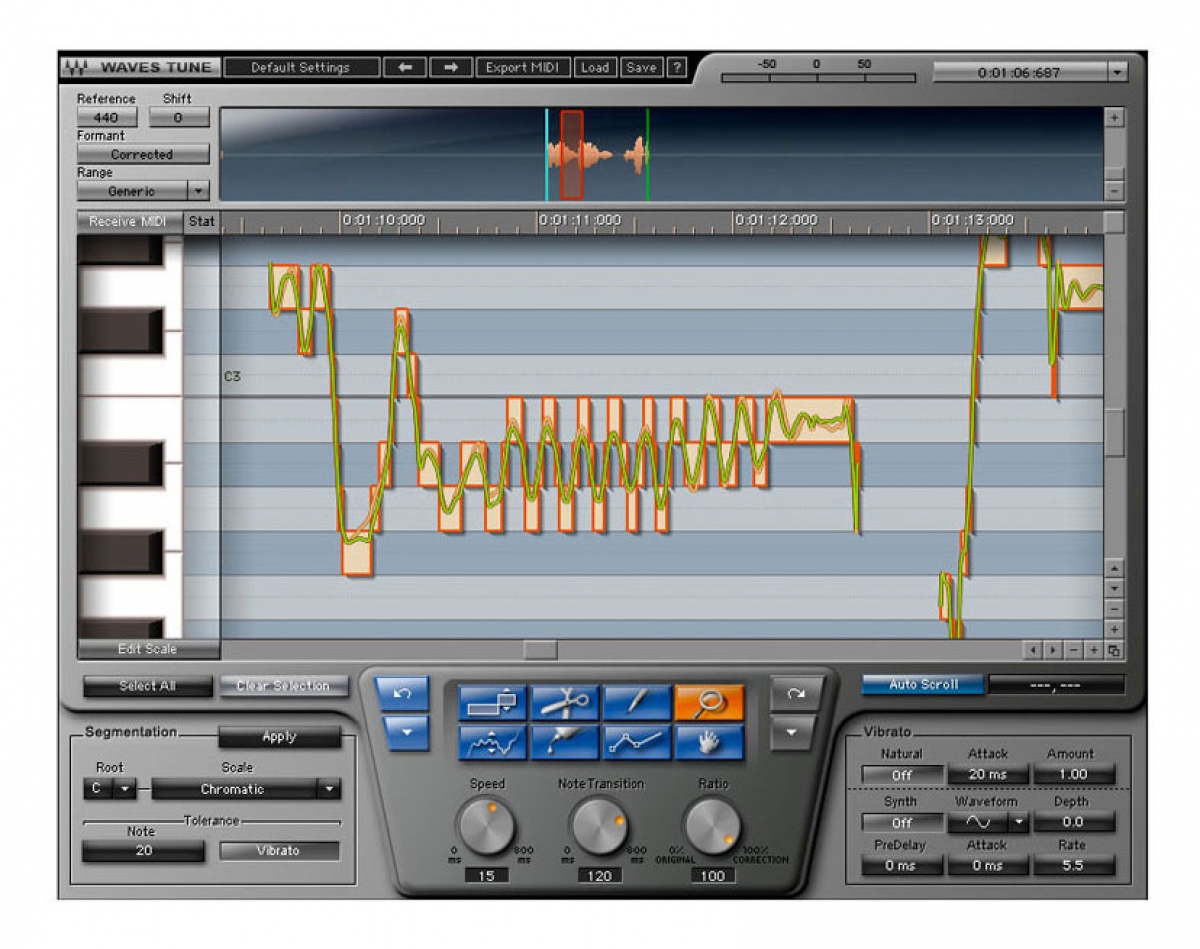The image size is (1200, 949).
Task: Click horizontal scrollbar thumb under pitch editor
Action: 540,650
